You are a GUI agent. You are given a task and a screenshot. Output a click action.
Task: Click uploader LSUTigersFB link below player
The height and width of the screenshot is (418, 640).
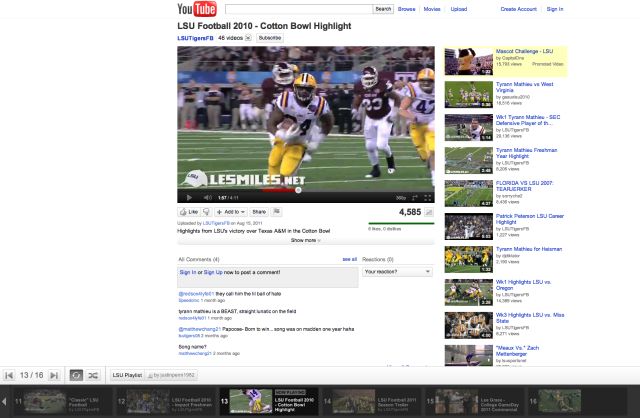tap(216, 223)
